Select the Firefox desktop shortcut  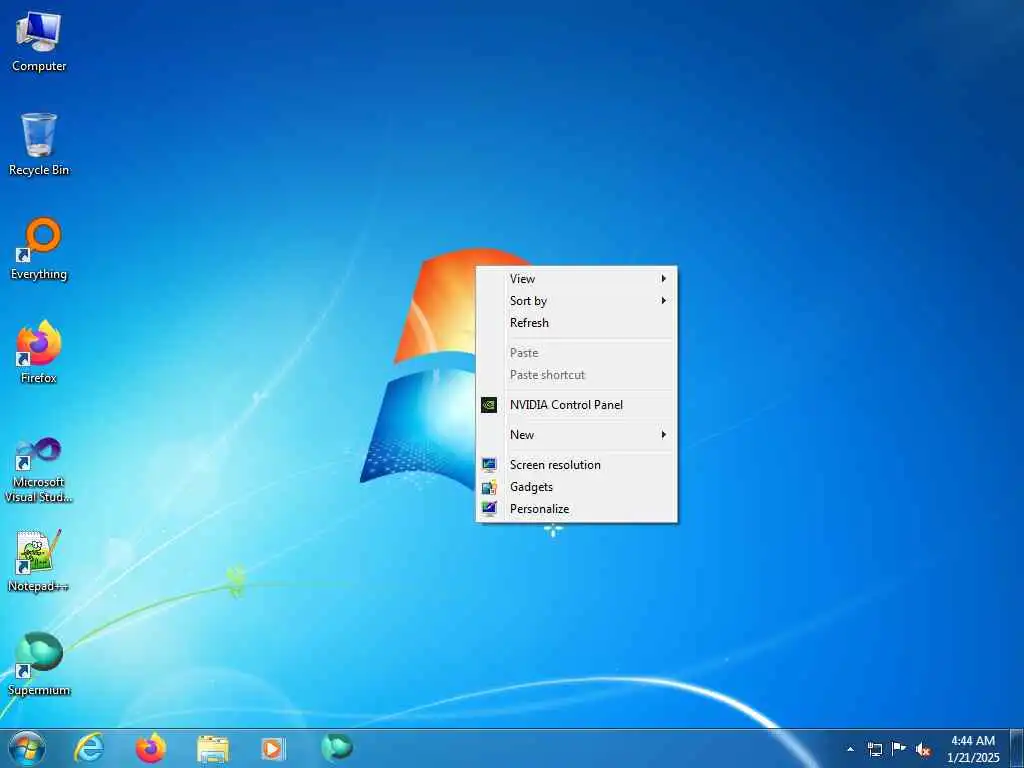coord(39,352)
